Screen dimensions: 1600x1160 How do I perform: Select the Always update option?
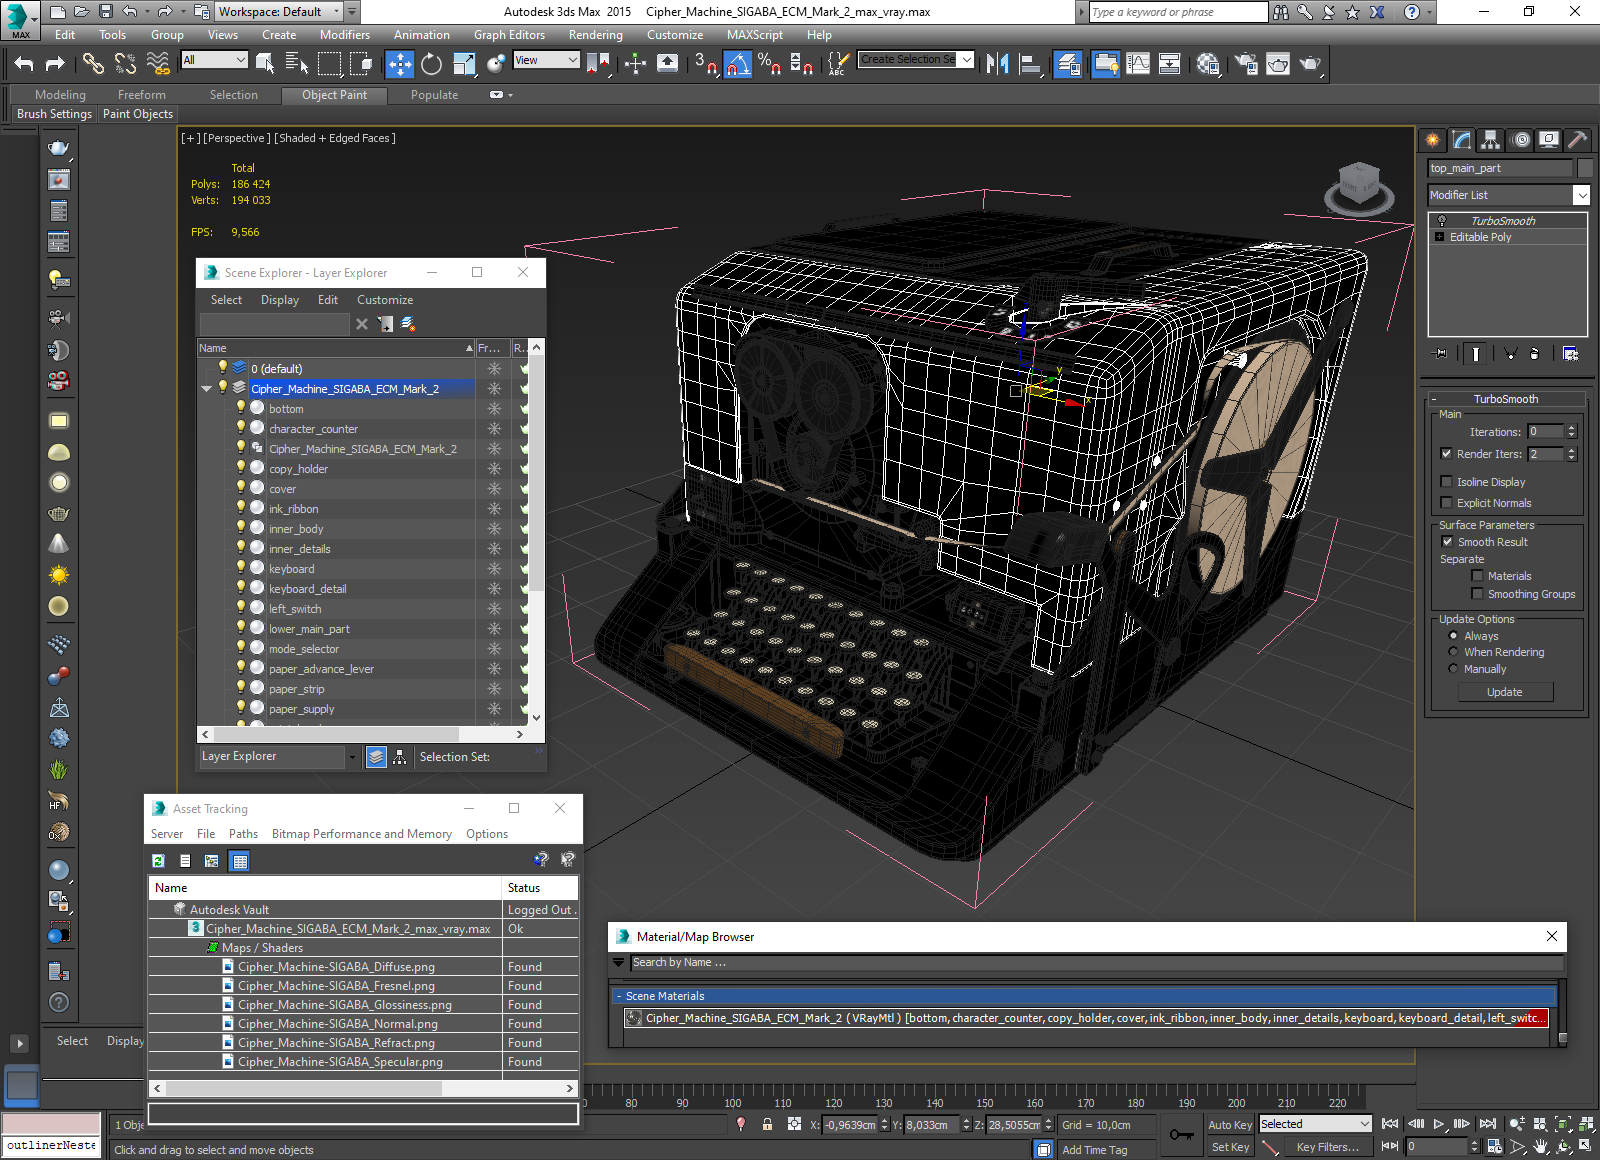coord(1453,636)
